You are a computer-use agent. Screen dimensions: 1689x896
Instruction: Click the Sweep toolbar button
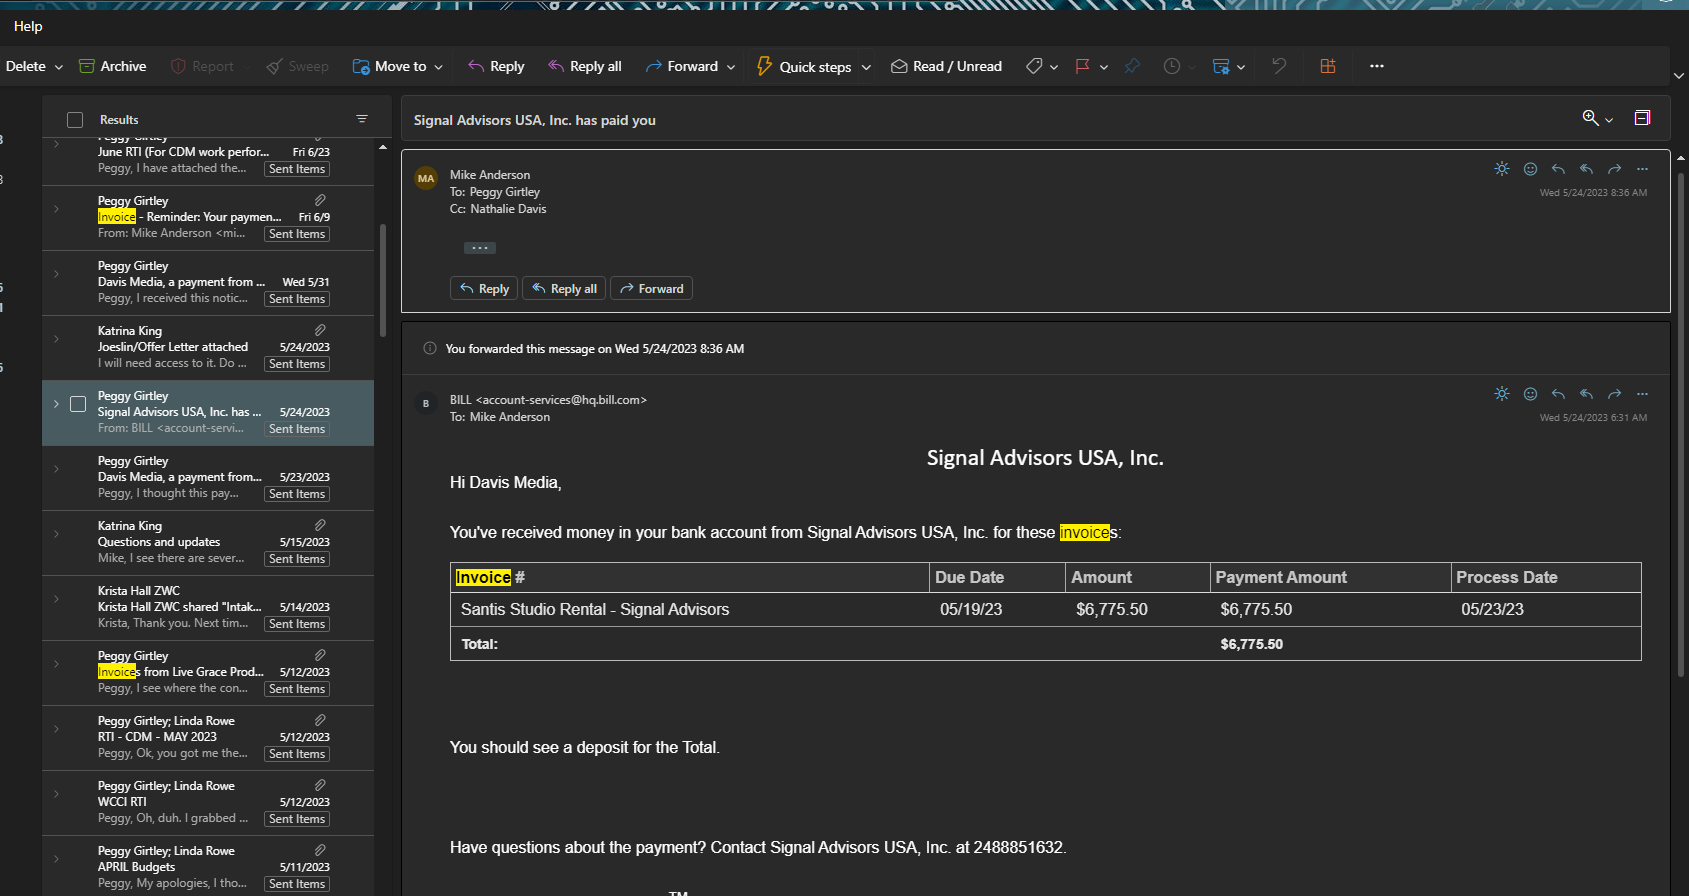297,66
